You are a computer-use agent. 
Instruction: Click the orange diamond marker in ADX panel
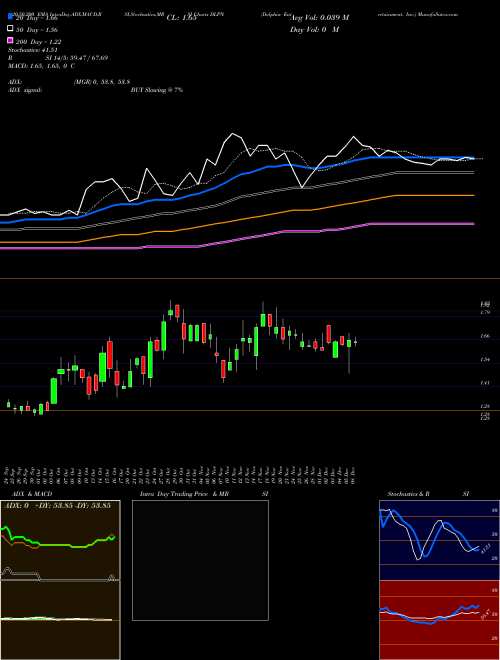coord(112,536)
